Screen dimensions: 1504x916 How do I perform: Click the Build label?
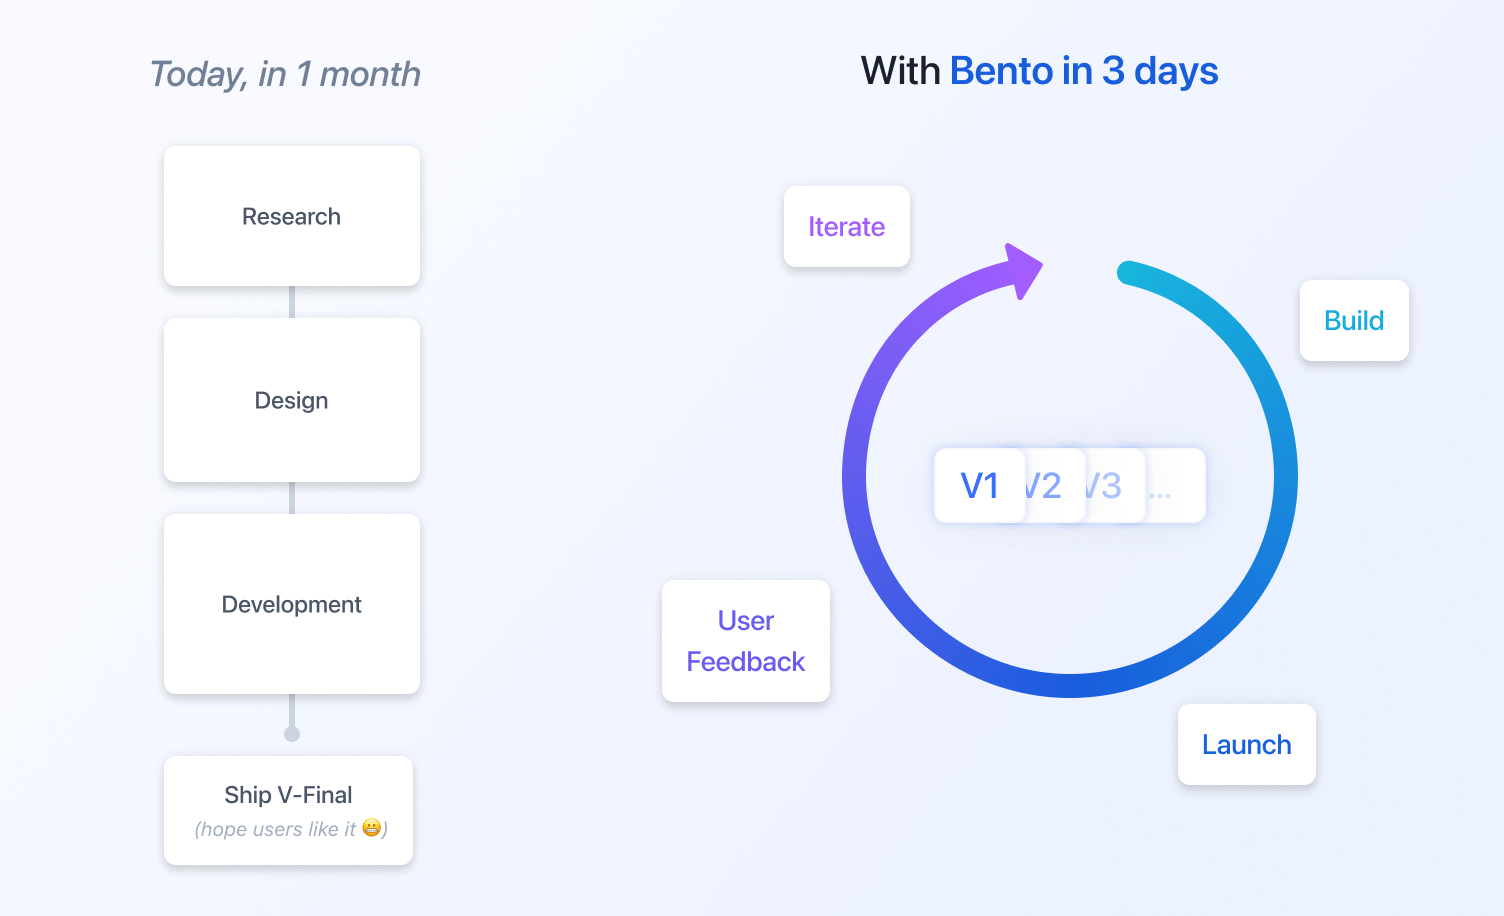point(1354,321)
